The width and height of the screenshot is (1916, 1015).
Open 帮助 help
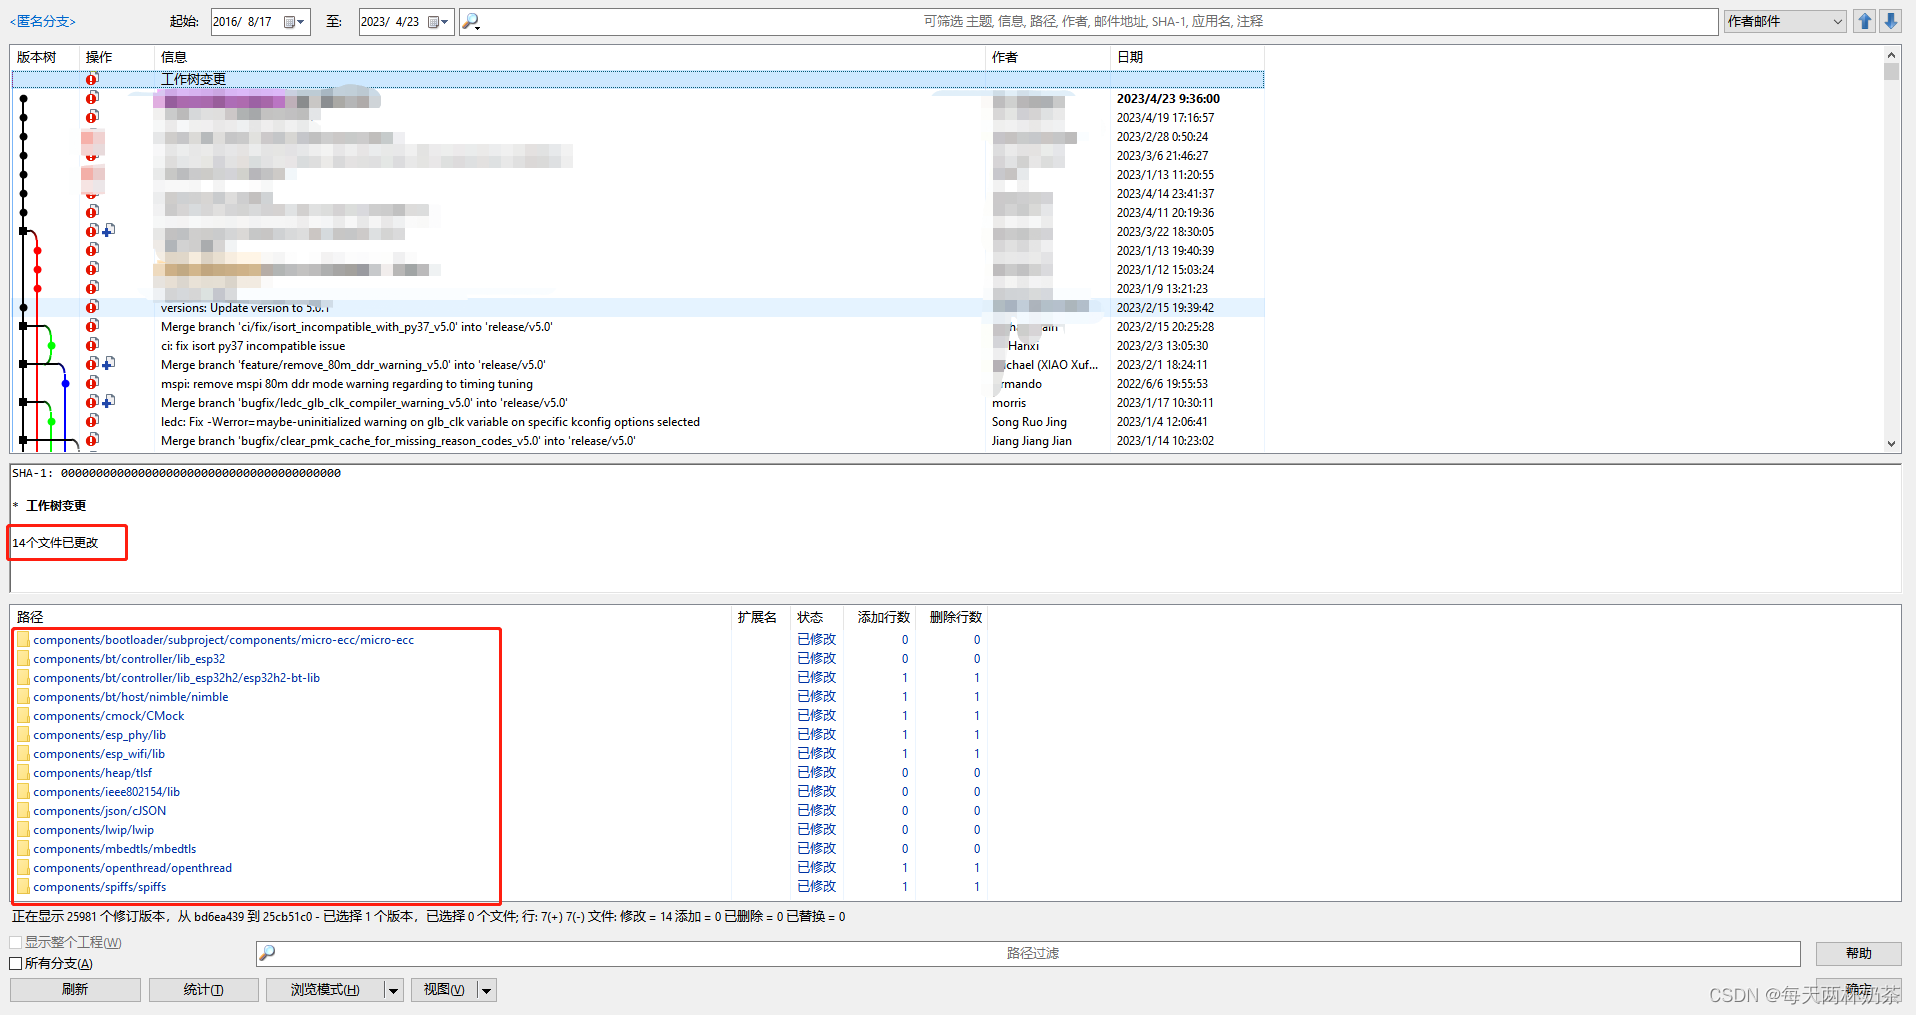1859,954
